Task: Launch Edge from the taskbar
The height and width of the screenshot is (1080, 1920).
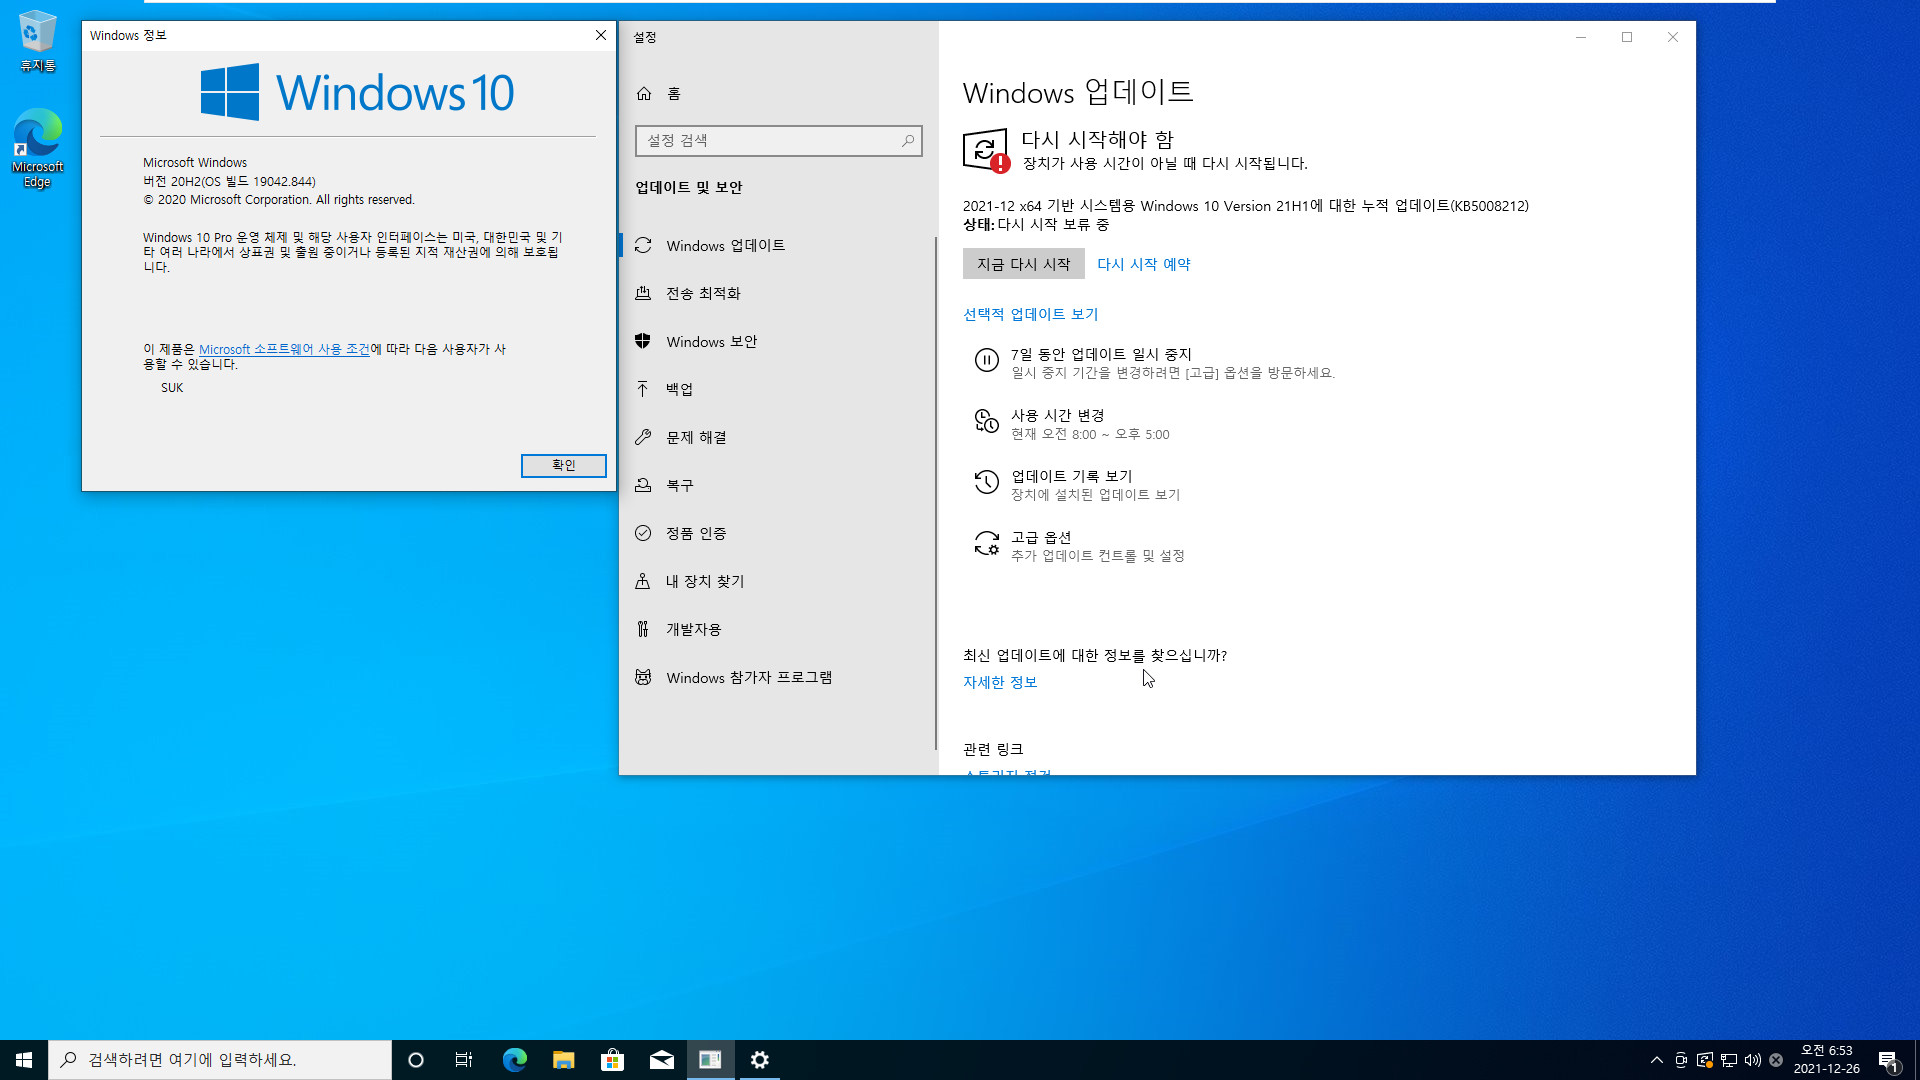Action: tap(514, 1060)
